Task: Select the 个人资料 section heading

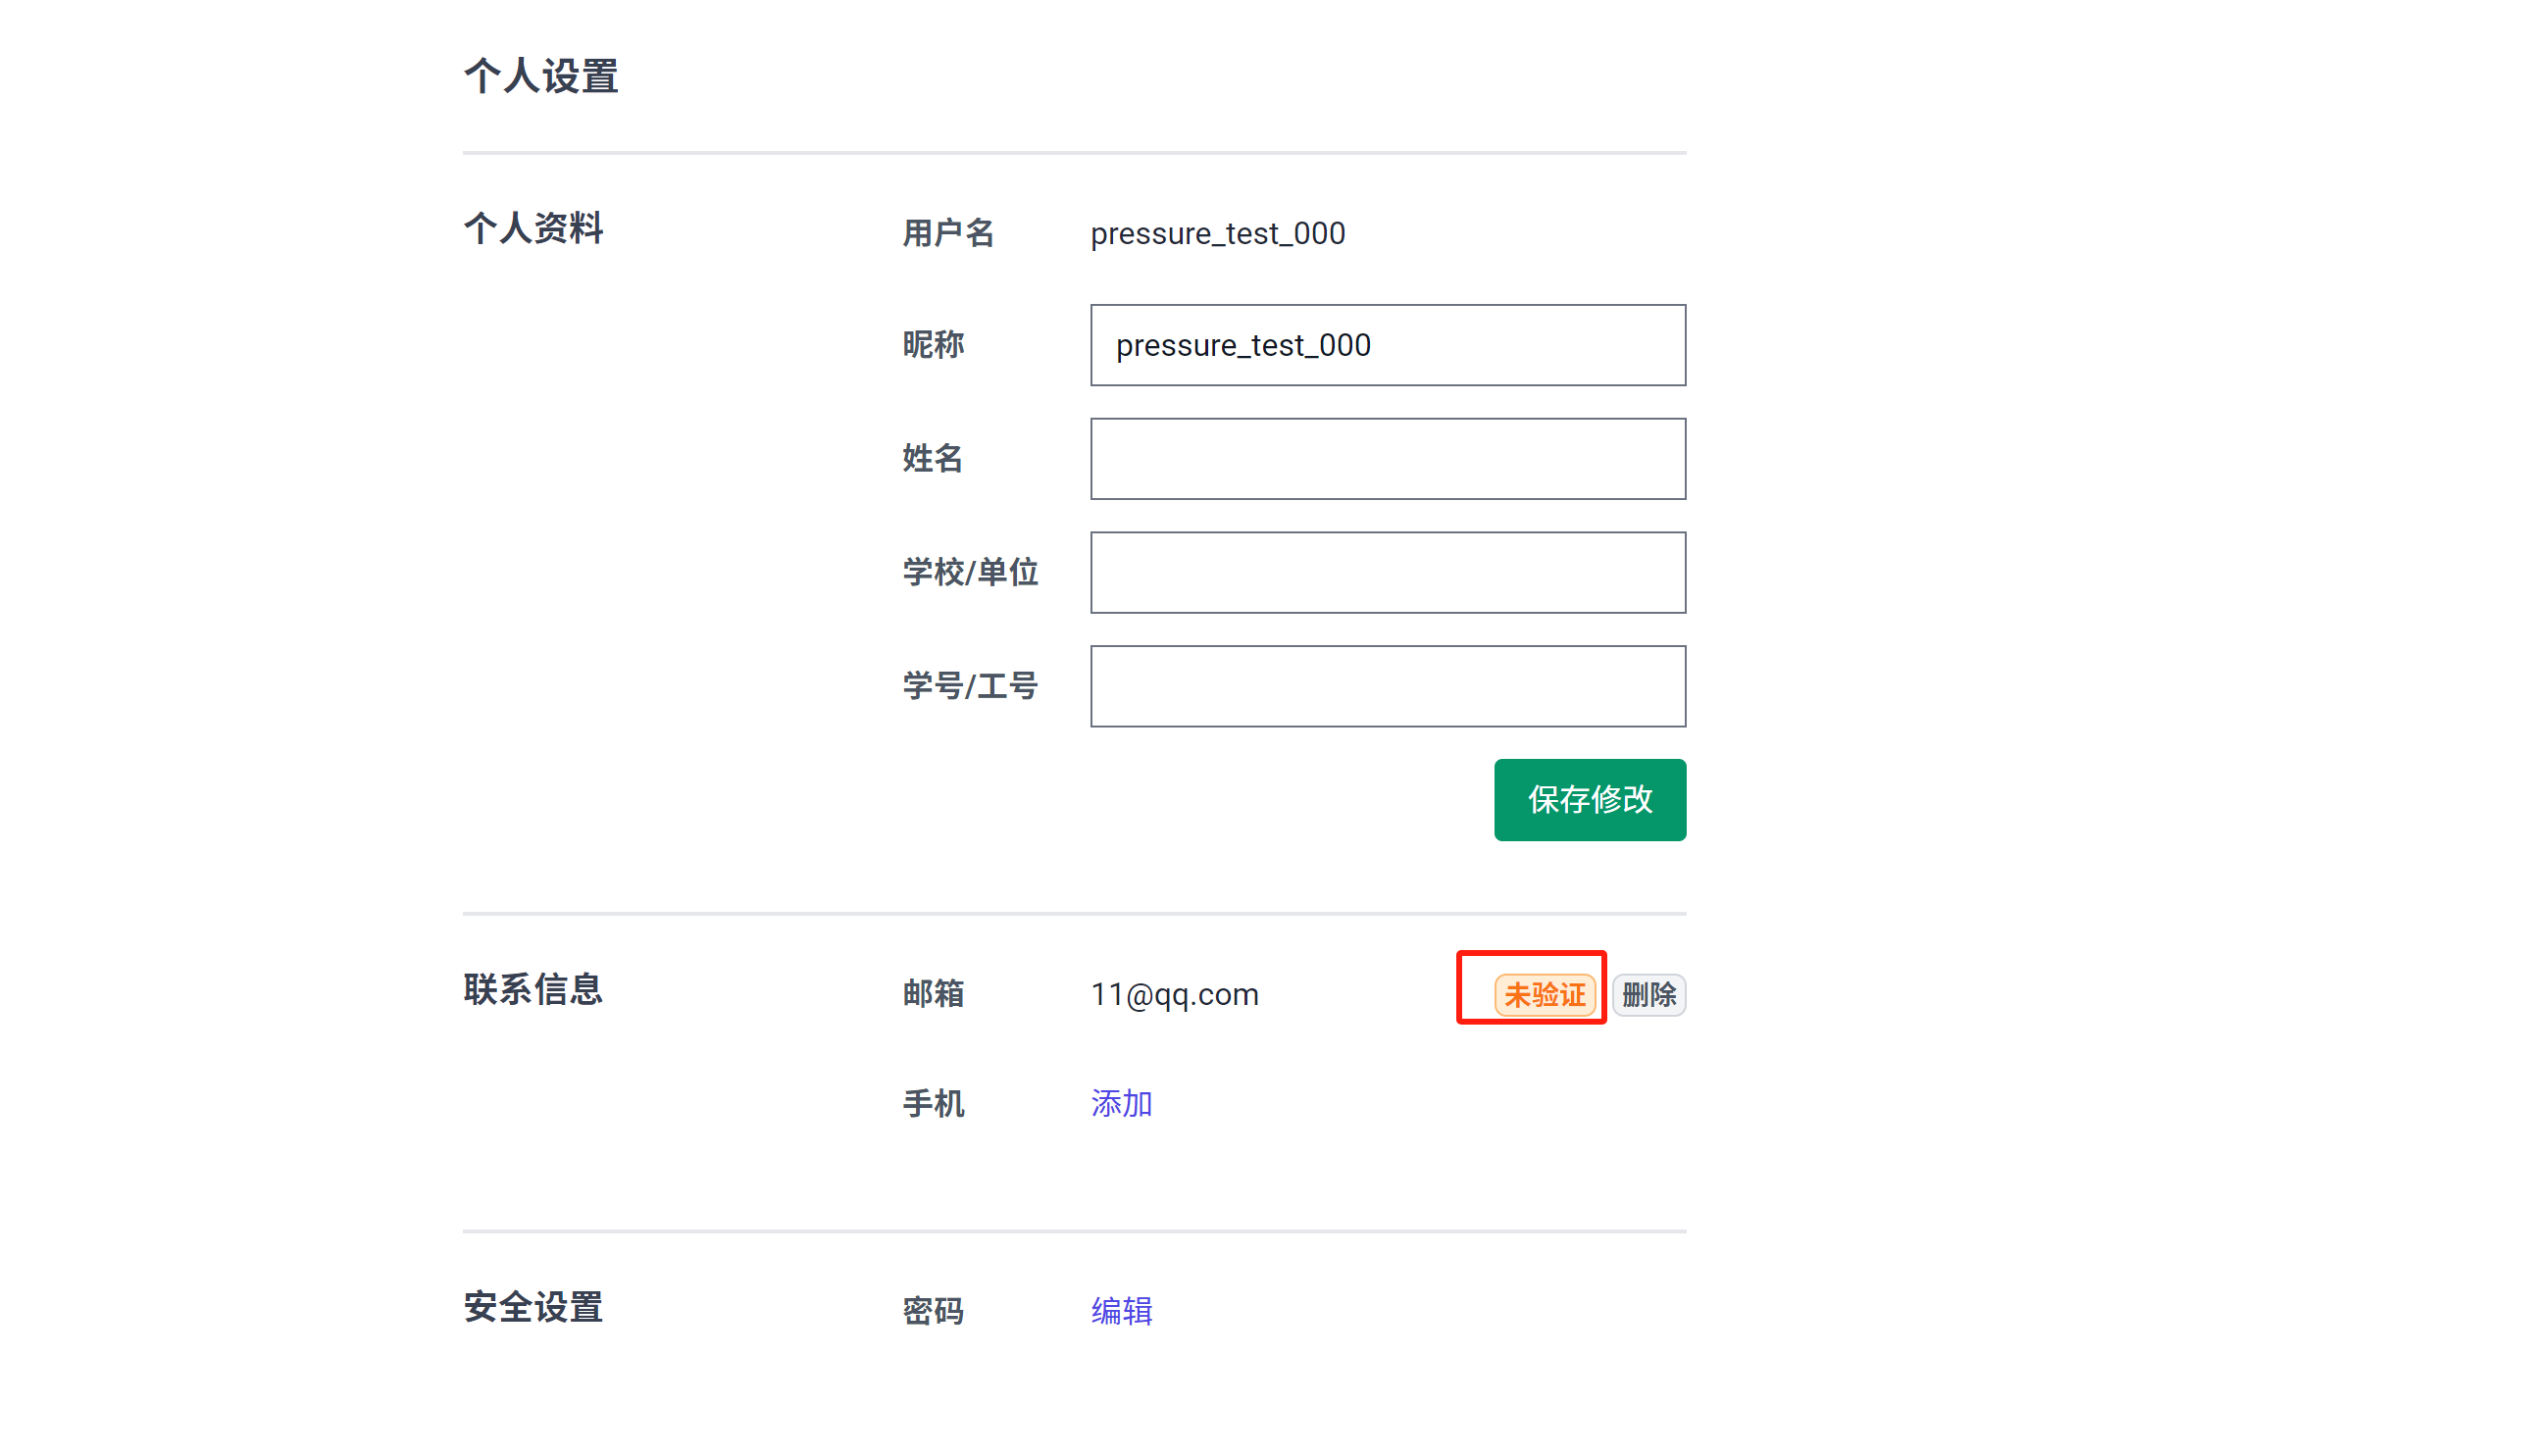Action: tap(533, 228)
